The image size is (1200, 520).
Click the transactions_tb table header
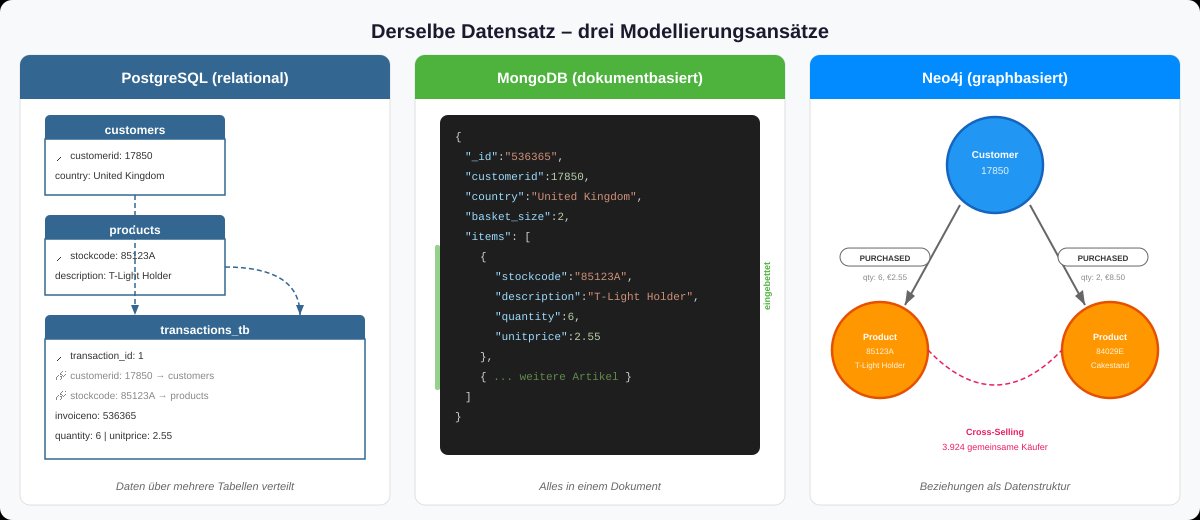pyautogui.click(x=205, y=328)
